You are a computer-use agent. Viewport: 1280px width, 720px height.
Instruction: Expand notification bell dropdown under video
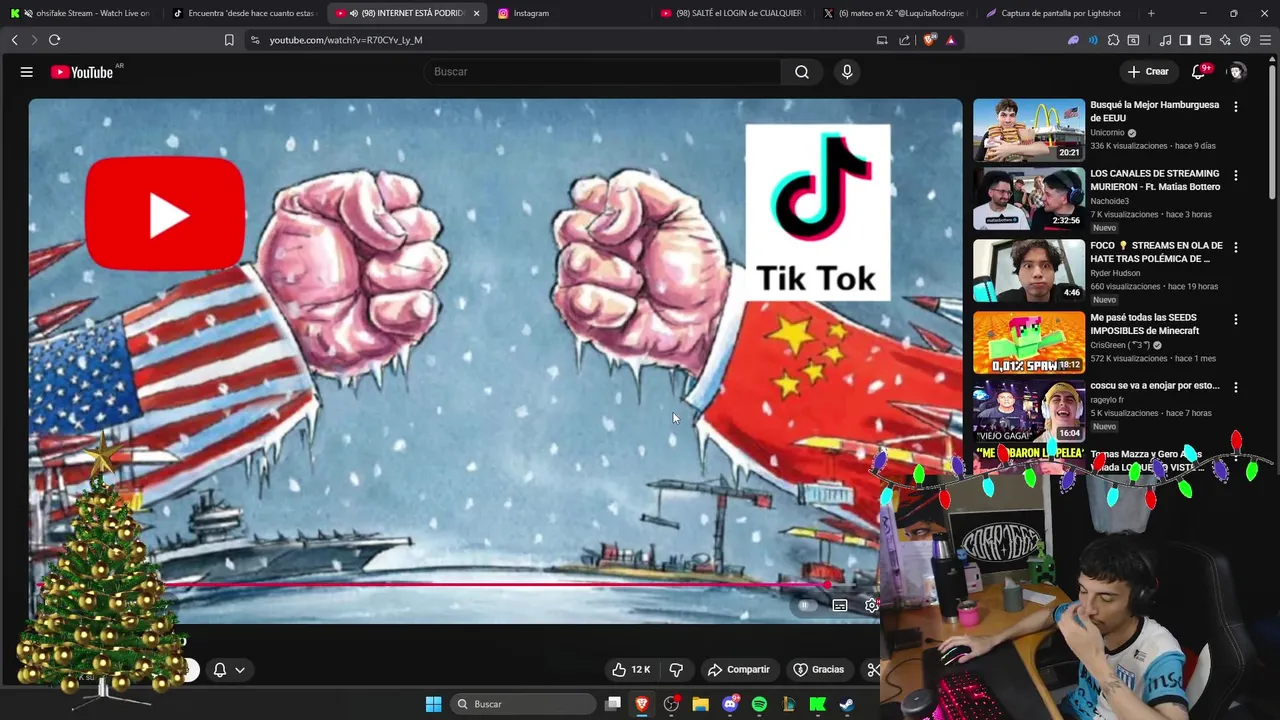240,670
